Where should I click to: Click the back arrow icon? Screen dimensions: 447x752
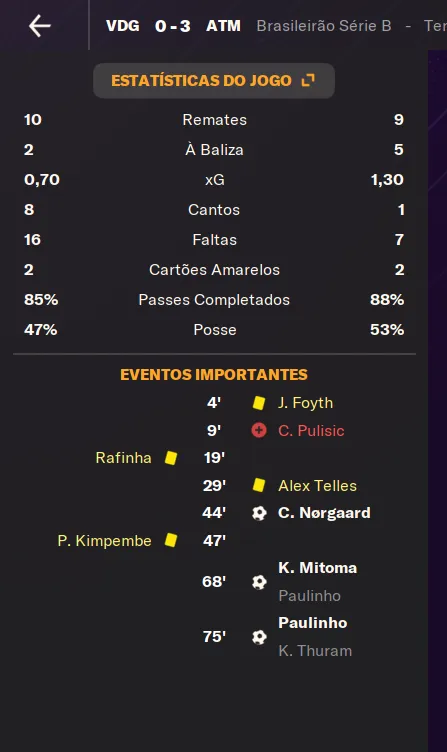point(40,26)
